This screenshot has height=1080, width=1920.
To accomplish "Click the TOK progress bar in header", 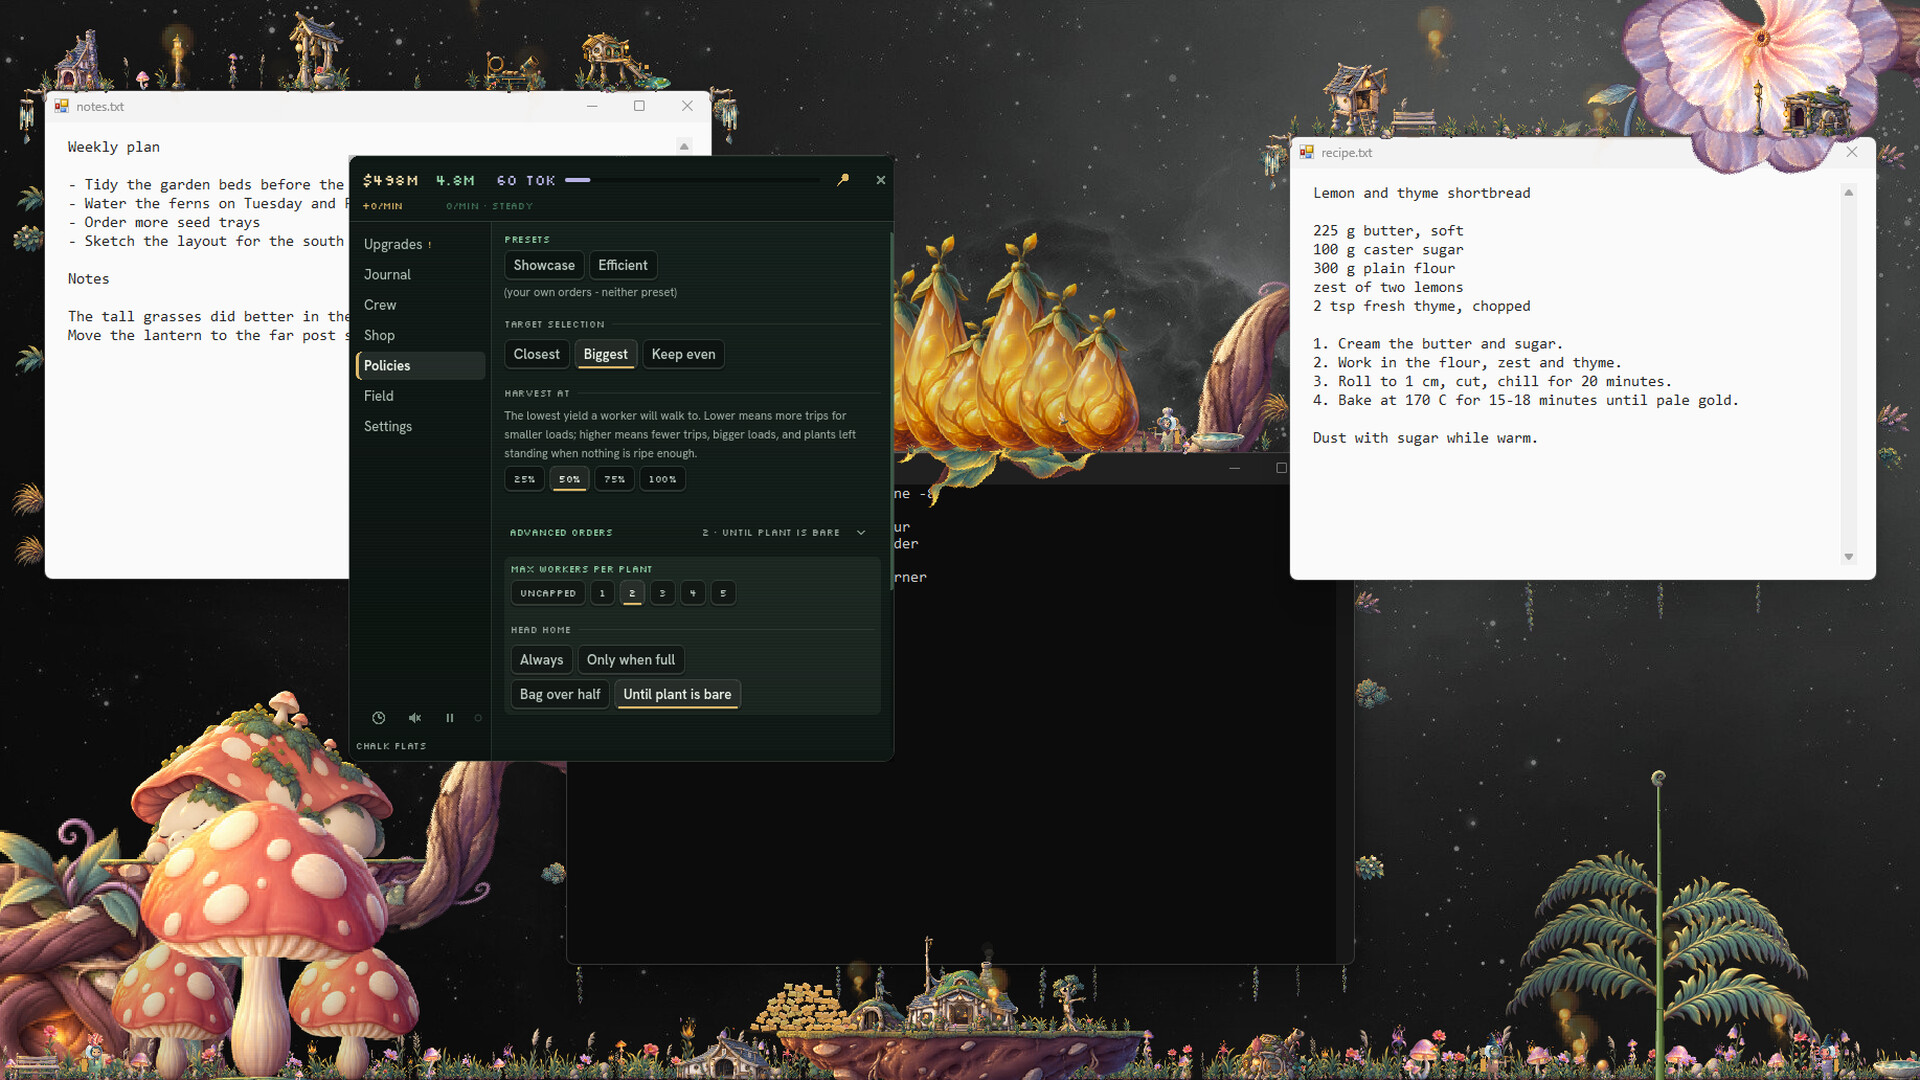I will [692, 180].
